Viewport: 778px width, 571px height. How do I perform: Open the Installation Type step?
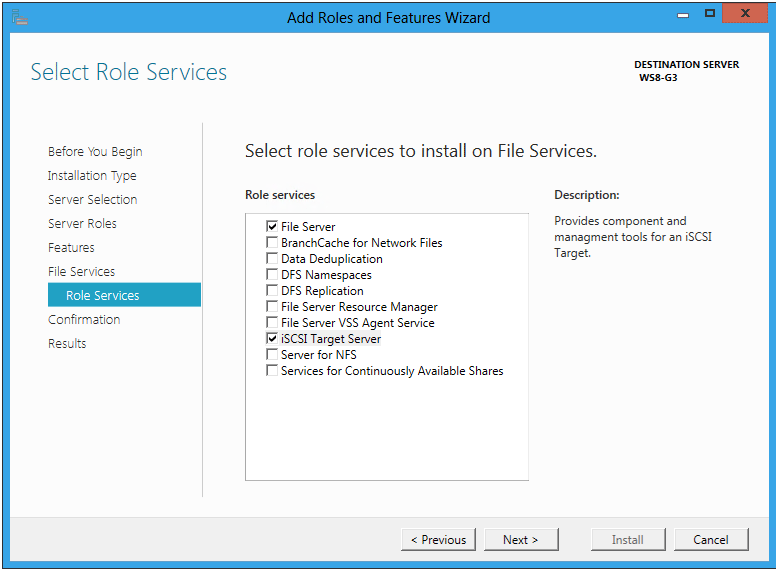(92, 176)
